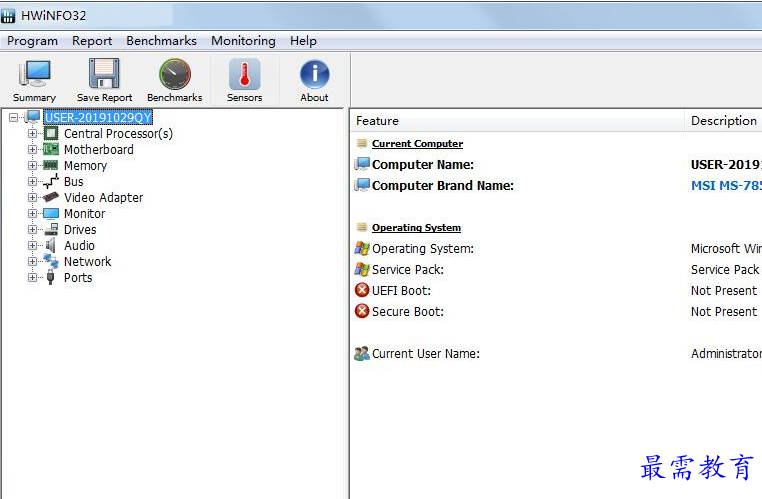
Task: Click the Windows flag icon by Service Pack
Action: [x=362, y=269]
